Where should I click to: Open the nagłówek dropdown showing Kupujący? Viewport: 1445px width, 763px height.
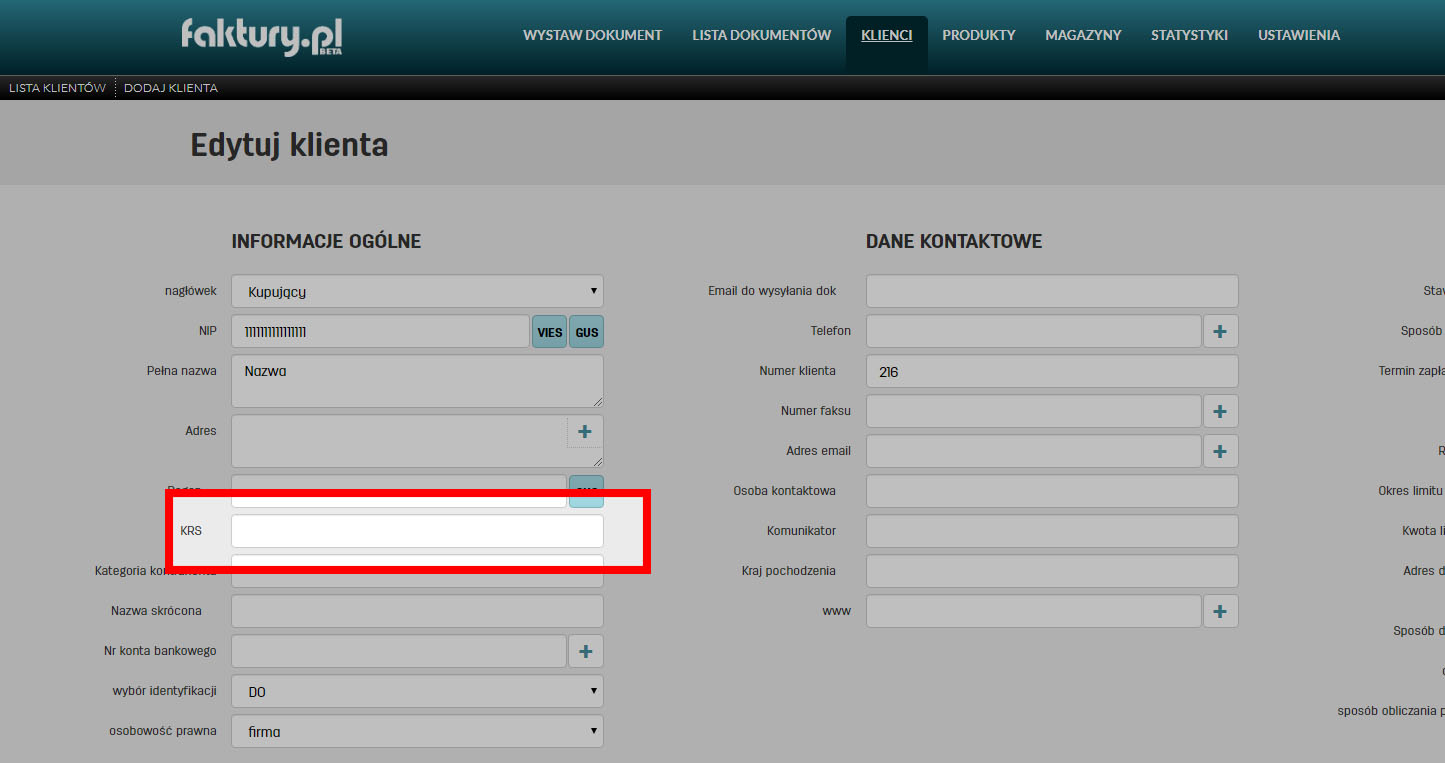coord(417,291)
